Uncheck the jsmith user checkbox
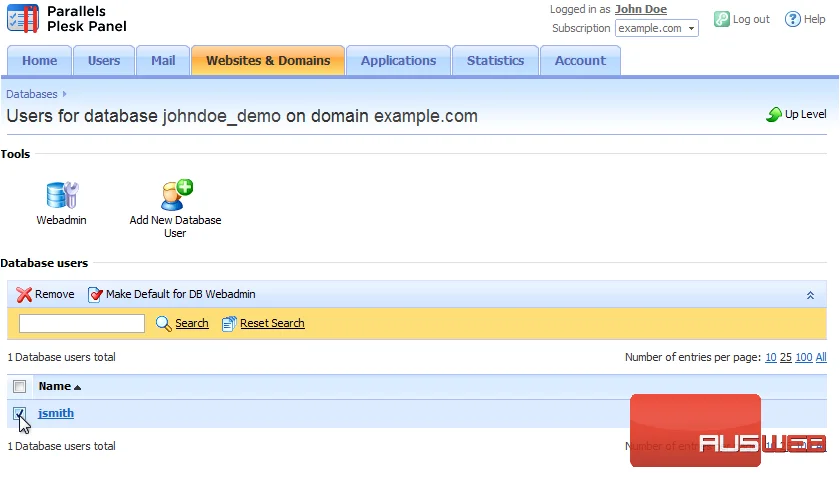 click(19, 413)
